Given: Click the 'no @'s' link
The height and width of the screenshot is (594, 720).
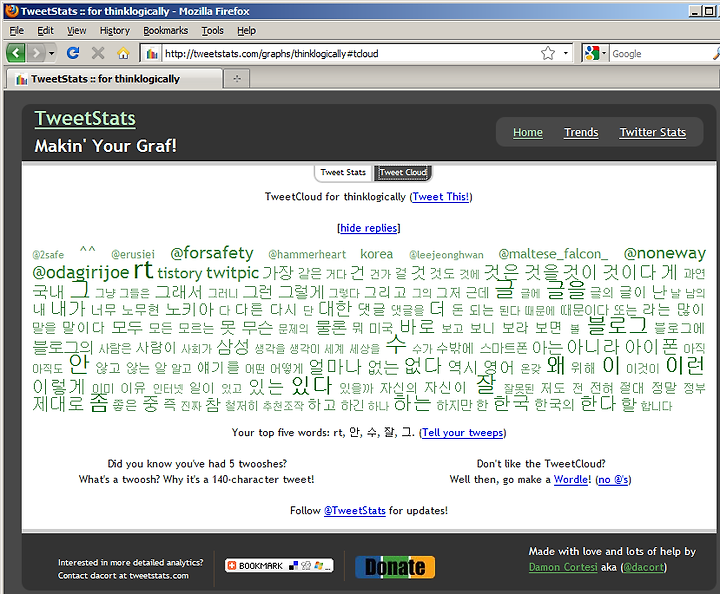Looking at the screenshot, I should [613, 480].
